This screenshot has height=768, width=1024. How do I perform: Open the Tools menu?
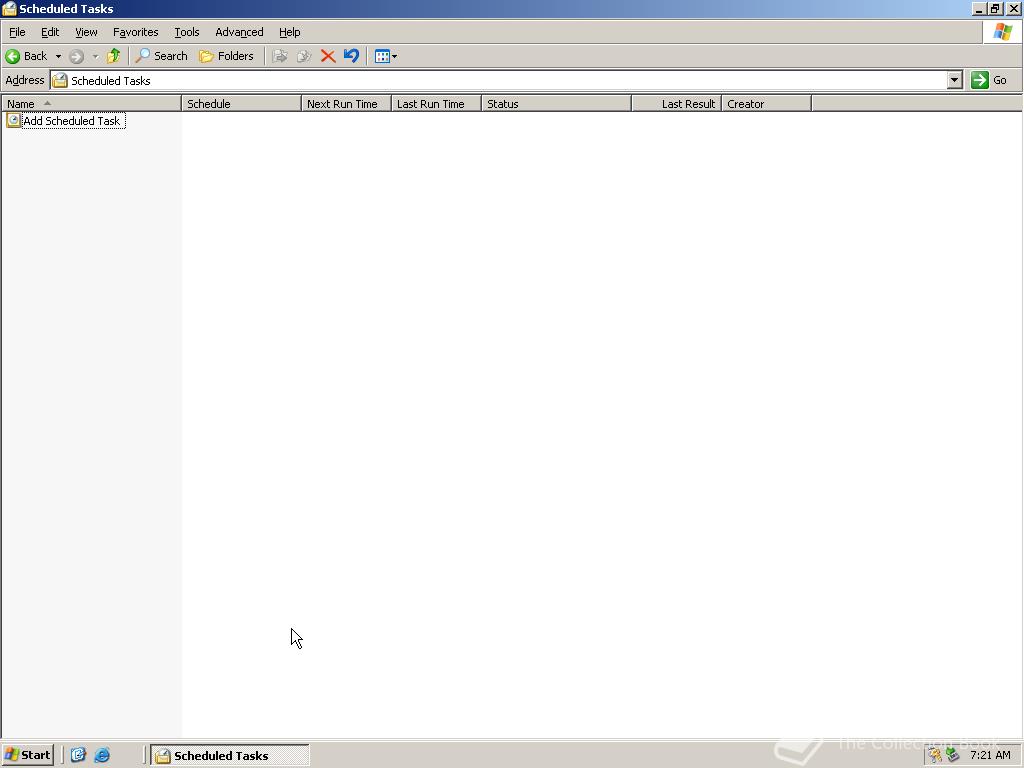187,32
